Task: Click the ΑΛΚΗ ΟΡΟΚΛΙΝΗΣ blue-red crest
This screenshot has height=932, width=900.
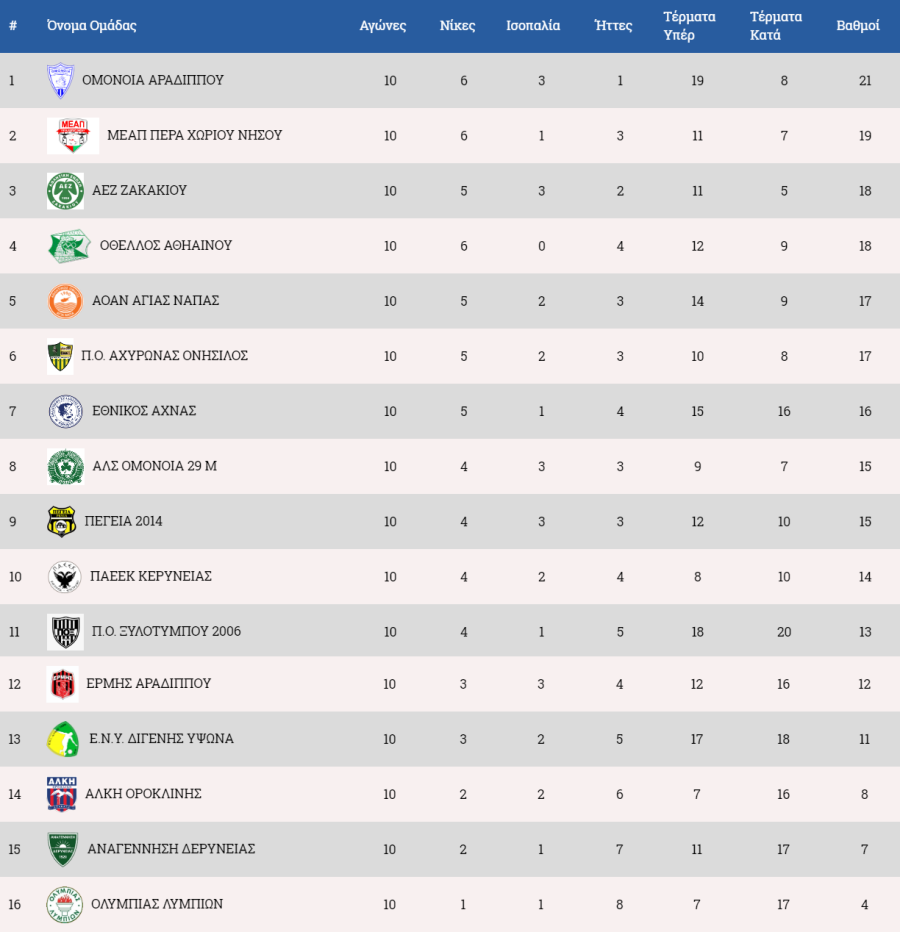Action: (x=62, y=794)
